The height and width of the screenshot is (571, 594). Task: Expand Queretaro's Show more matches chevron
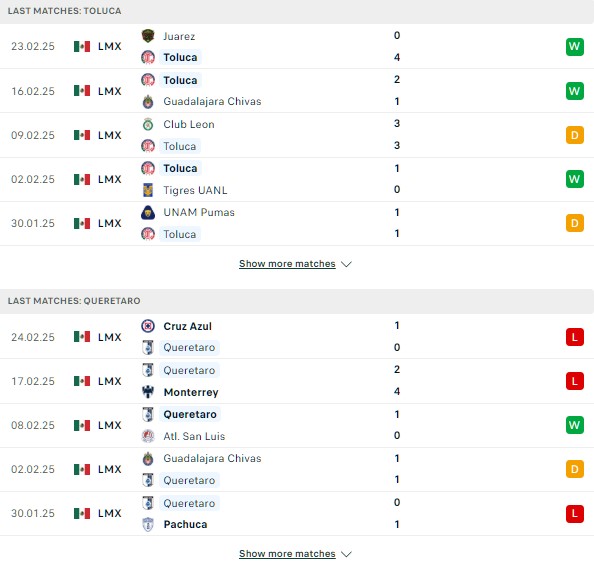click(x=346, y=554)
